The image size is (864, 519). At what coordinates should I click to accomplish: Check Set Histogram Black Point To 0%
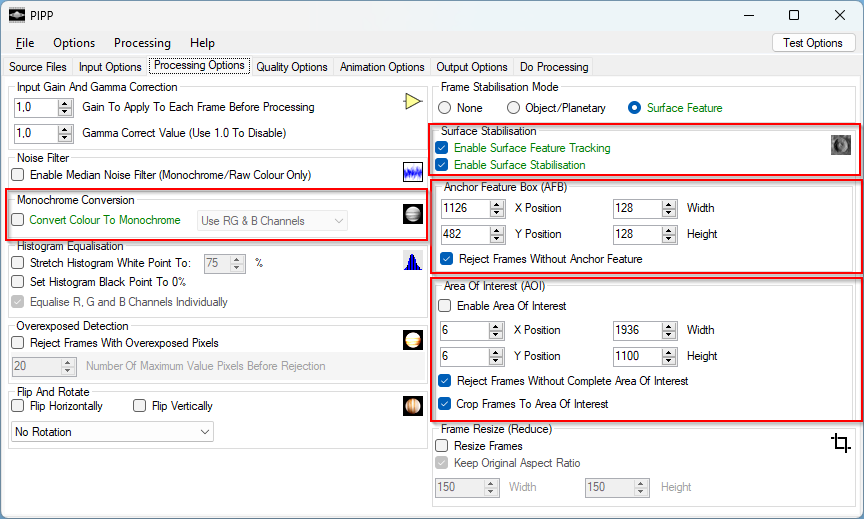click(18, 282)
